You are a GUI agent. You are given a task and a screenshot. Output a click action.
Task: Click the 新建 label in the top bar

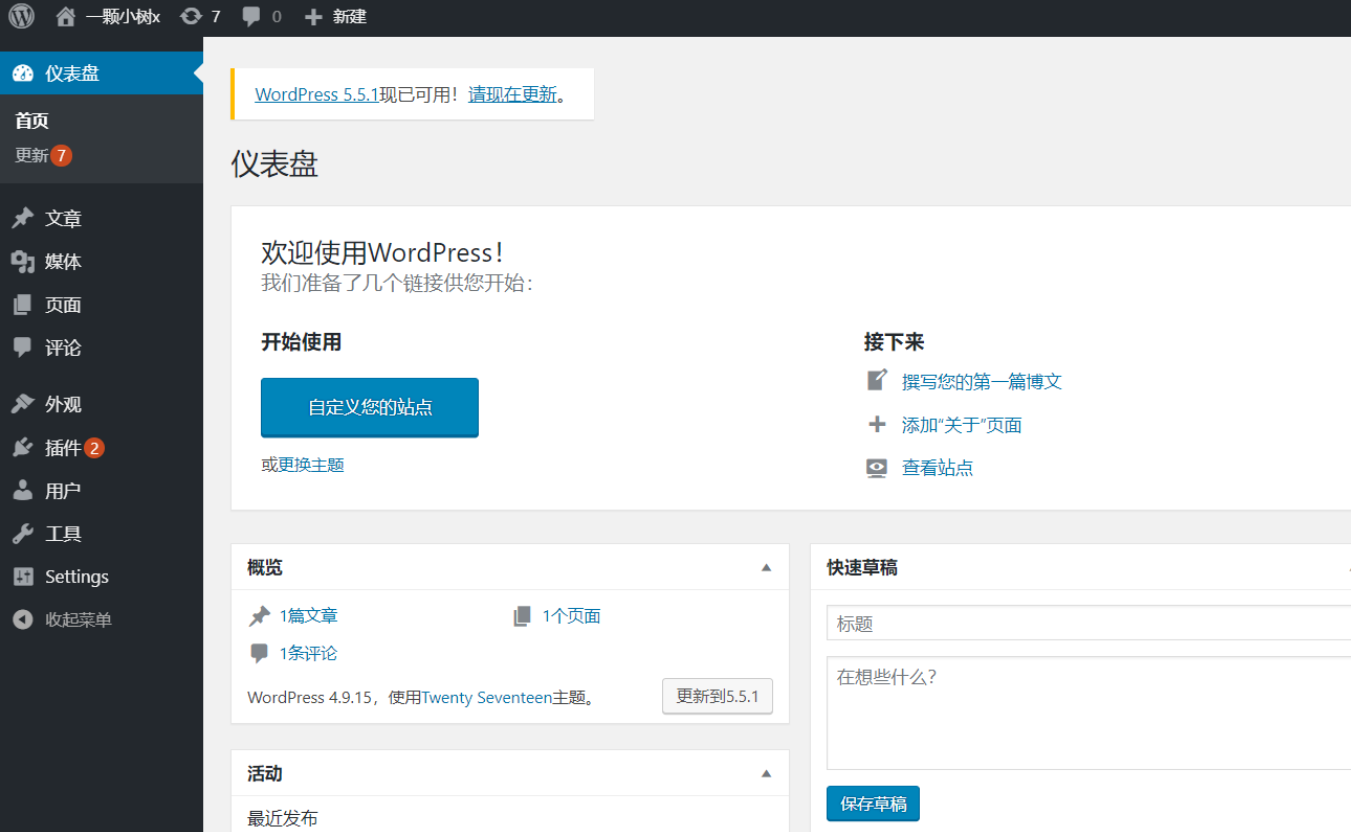(x=350, y=17)
